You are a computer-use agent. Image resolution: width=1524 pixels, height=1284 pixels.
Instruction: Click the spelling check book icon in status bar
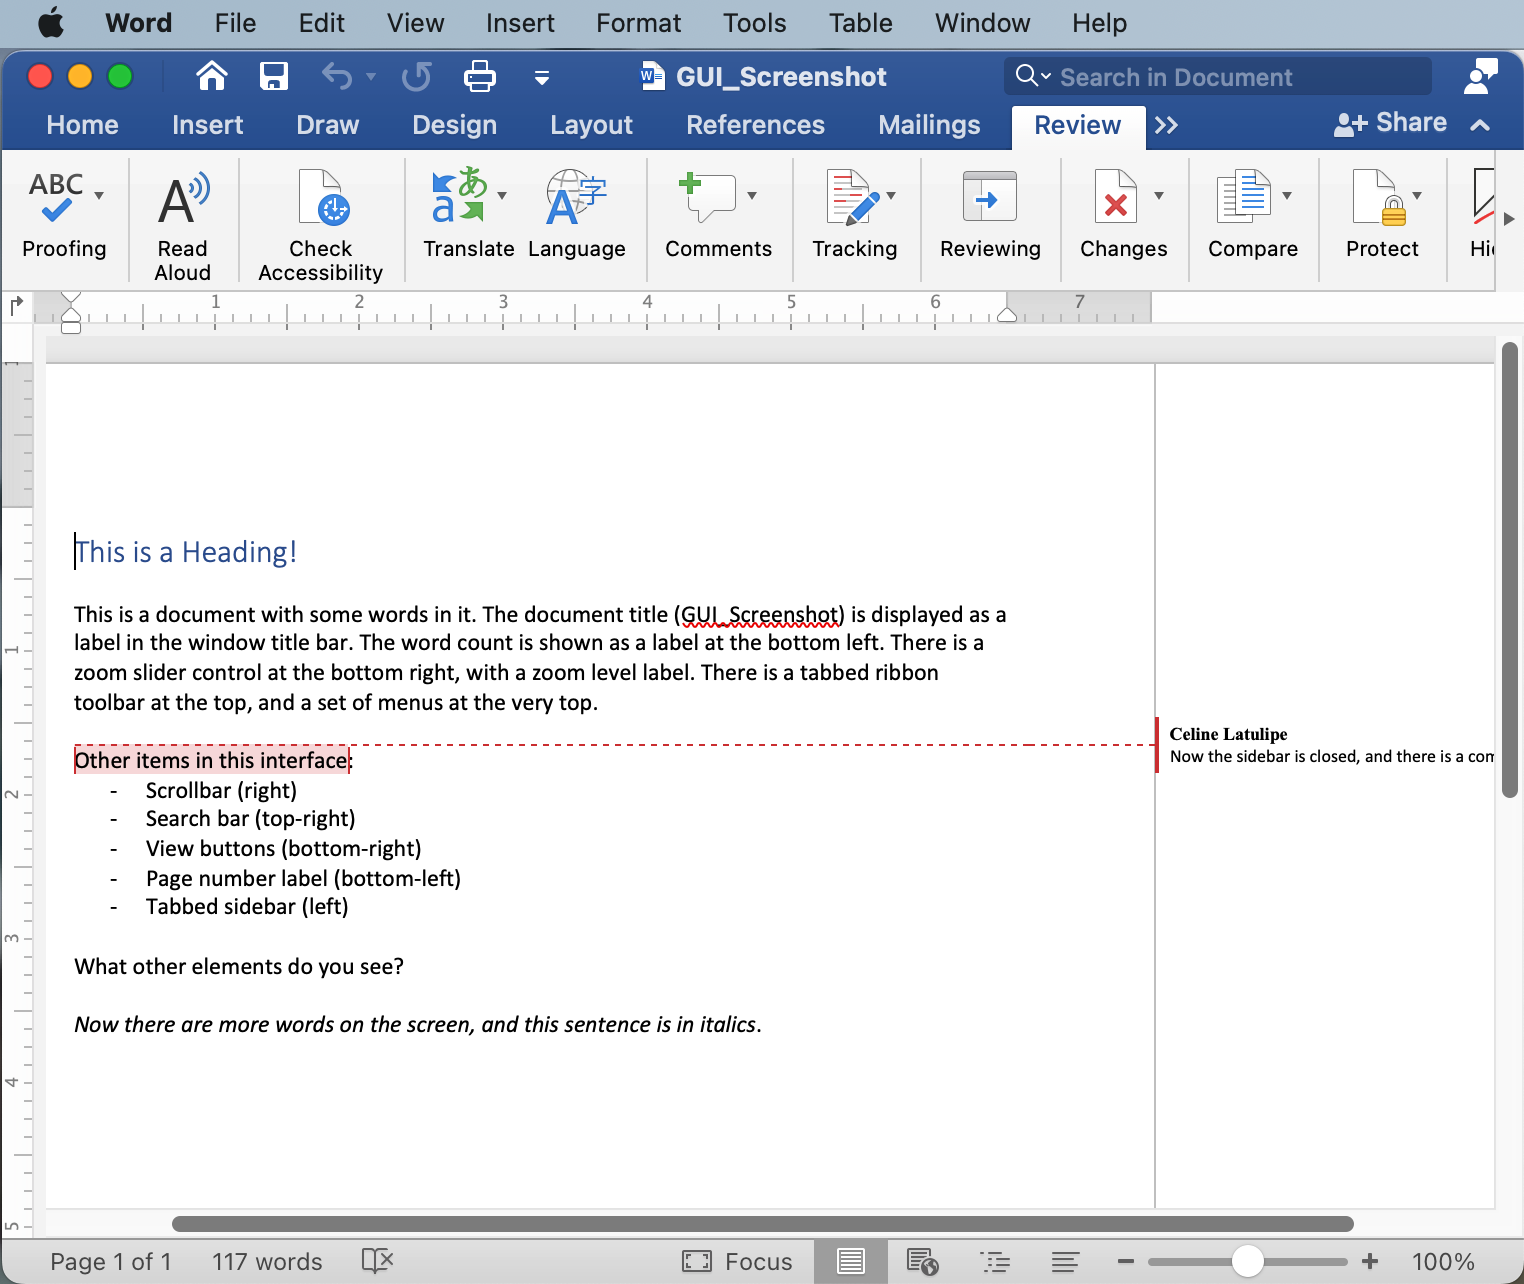click(377, 1261)
